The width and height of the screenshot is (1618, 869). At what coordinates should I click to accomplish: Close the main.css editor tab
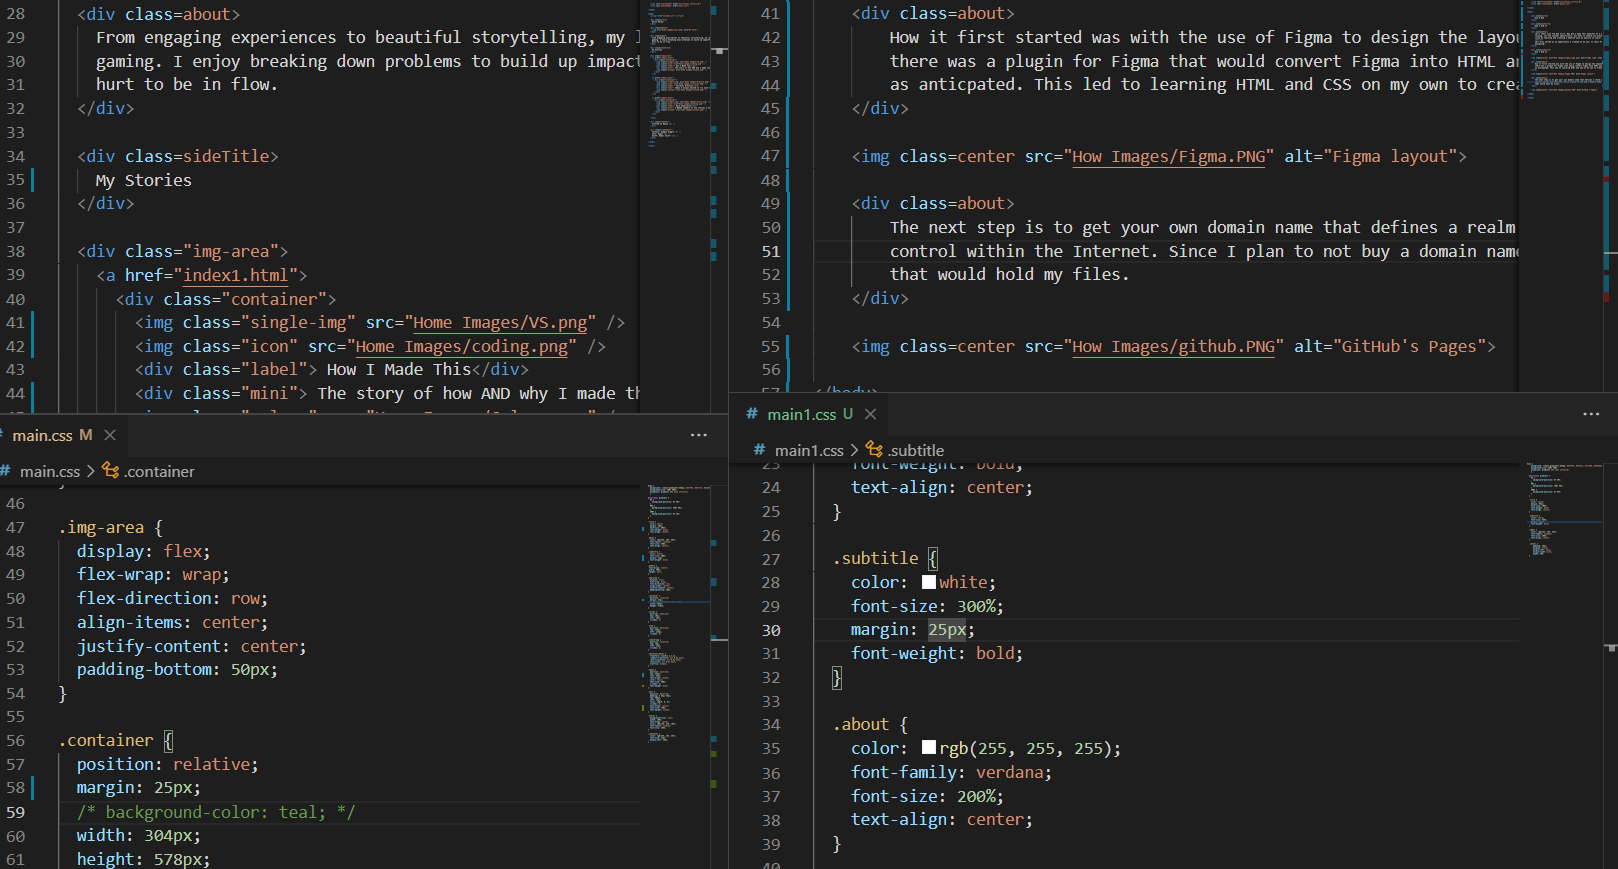[x=110, y=435]
